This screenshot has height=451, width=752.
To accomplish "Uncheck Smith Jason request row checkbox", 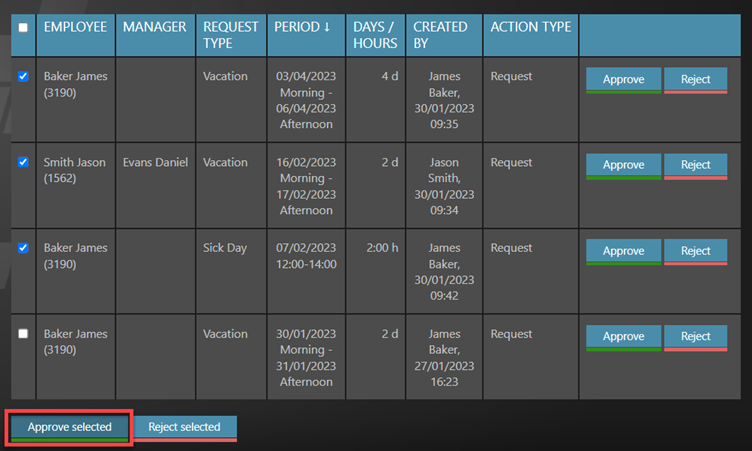I will 23,162.
